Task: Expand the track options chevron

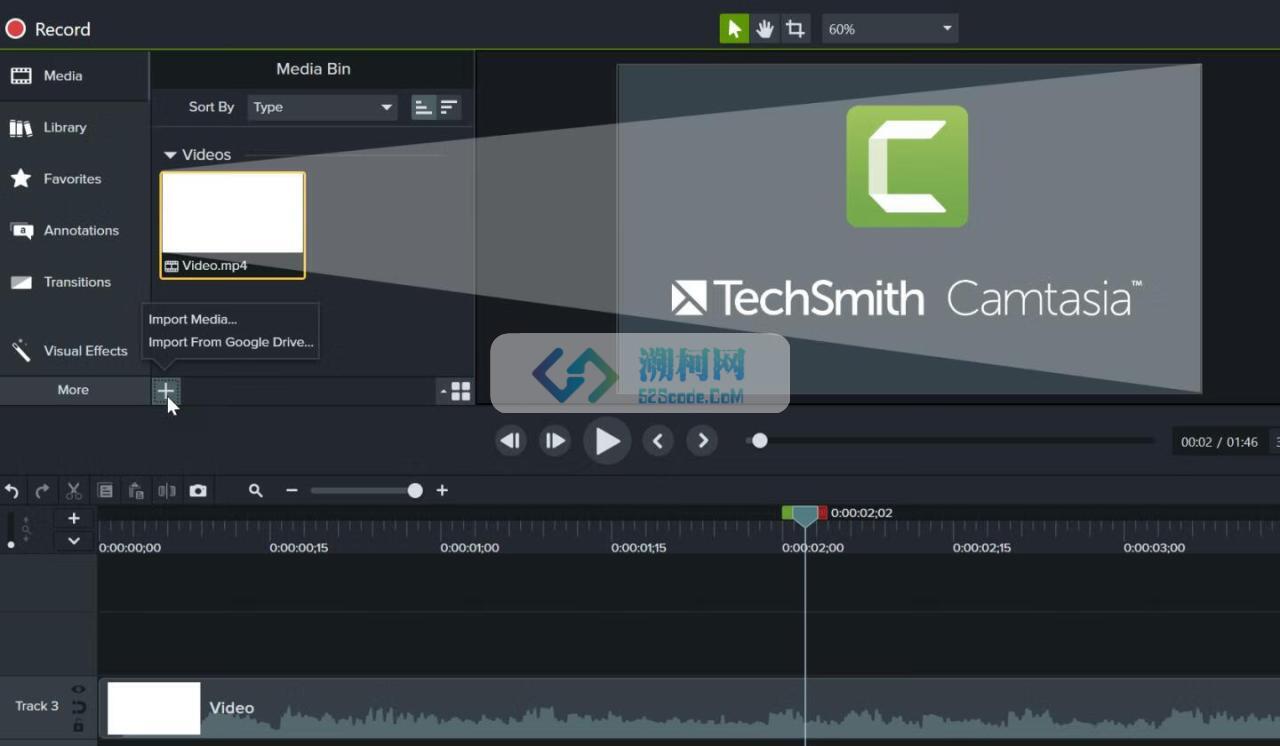Action: point(74,541)
